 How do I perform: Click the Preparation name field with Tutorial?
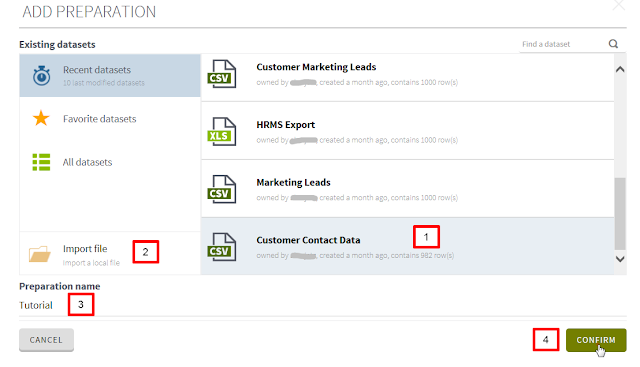click(322, 305)
